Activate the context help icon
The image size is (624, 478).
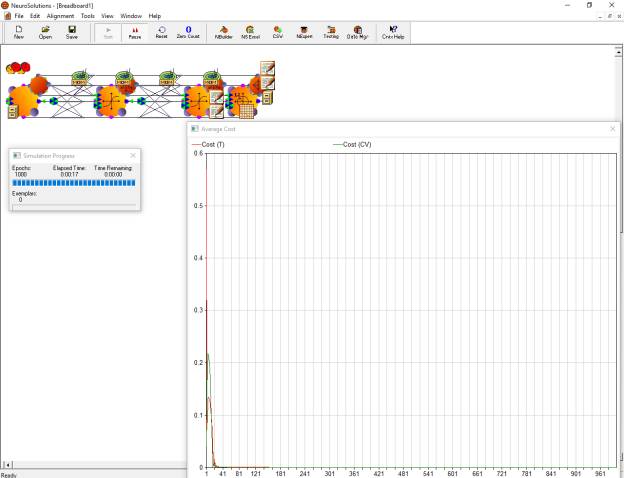coord(393,32)
